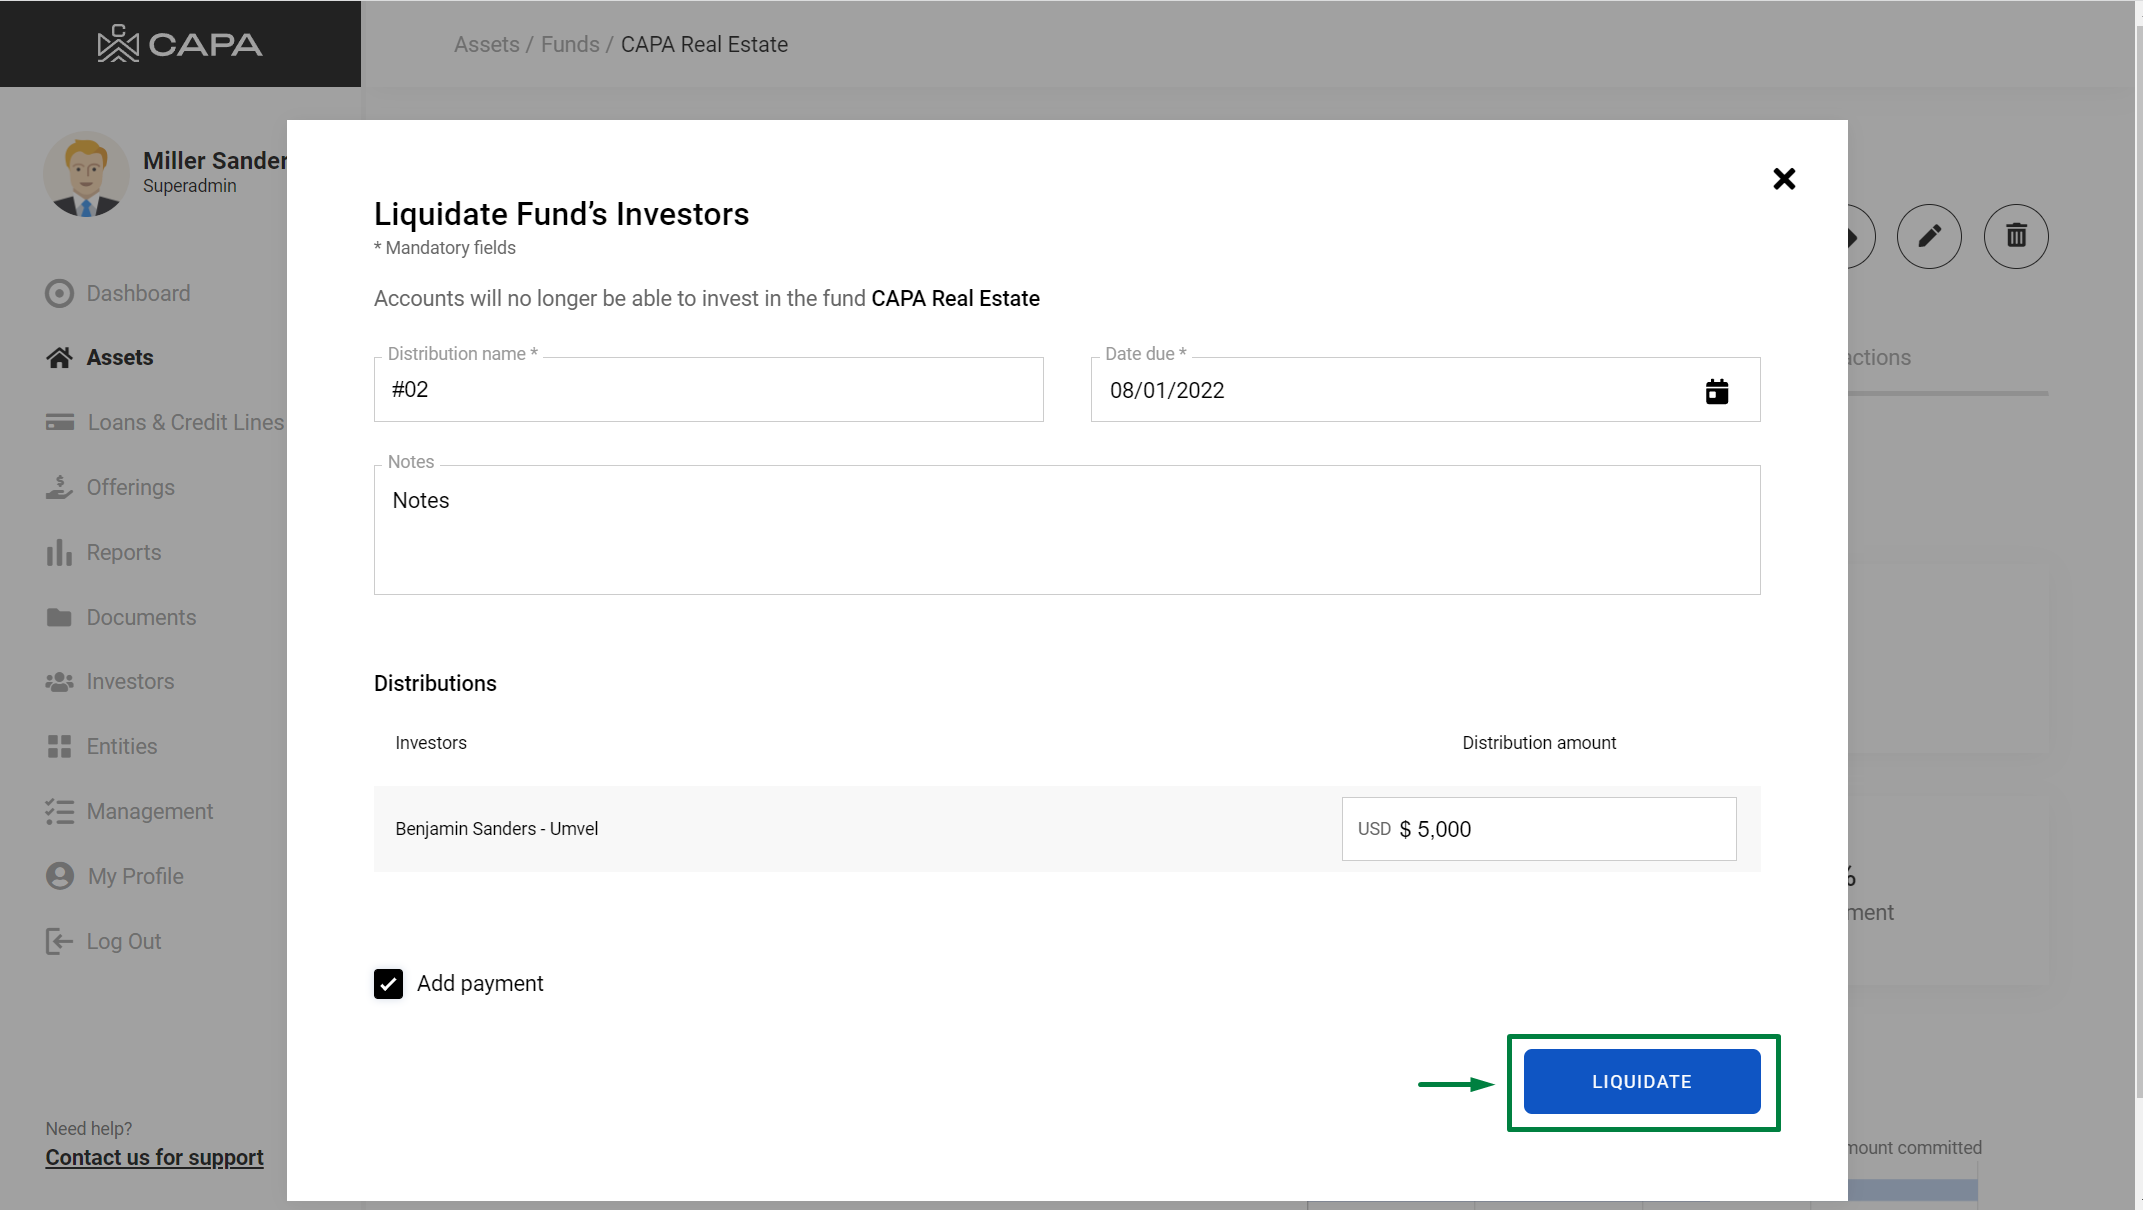Click the Entities grid icon
The image size is (2143, 1210).
pos(59,746)
